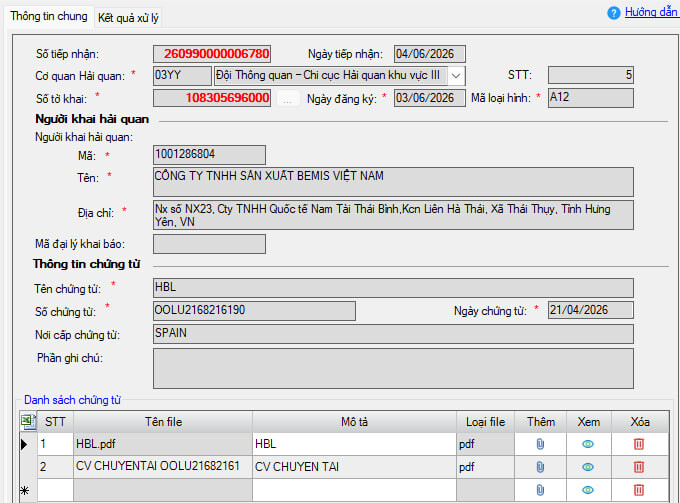The height and width of the screenshot is (503, 680).
Task: Click the Excel export icon in table header
Action: tap(28, 421)
